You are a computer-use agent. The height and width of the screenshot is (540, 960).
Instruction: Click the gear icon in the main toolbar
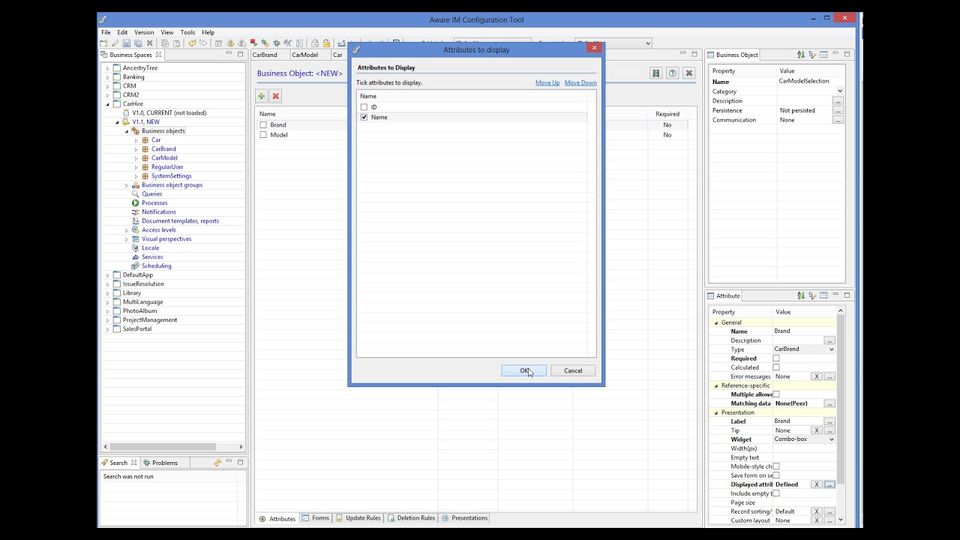[x=276, y=43]
